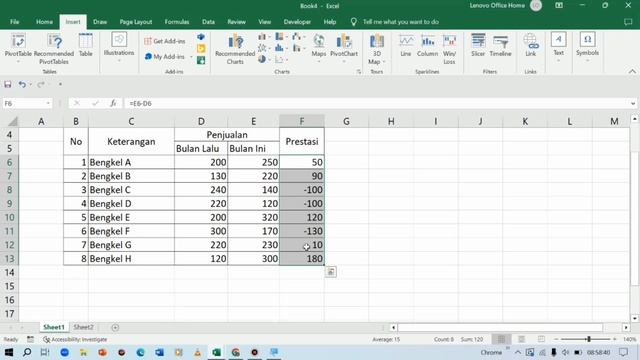Open the PivotTable tool

coord(18,48)
